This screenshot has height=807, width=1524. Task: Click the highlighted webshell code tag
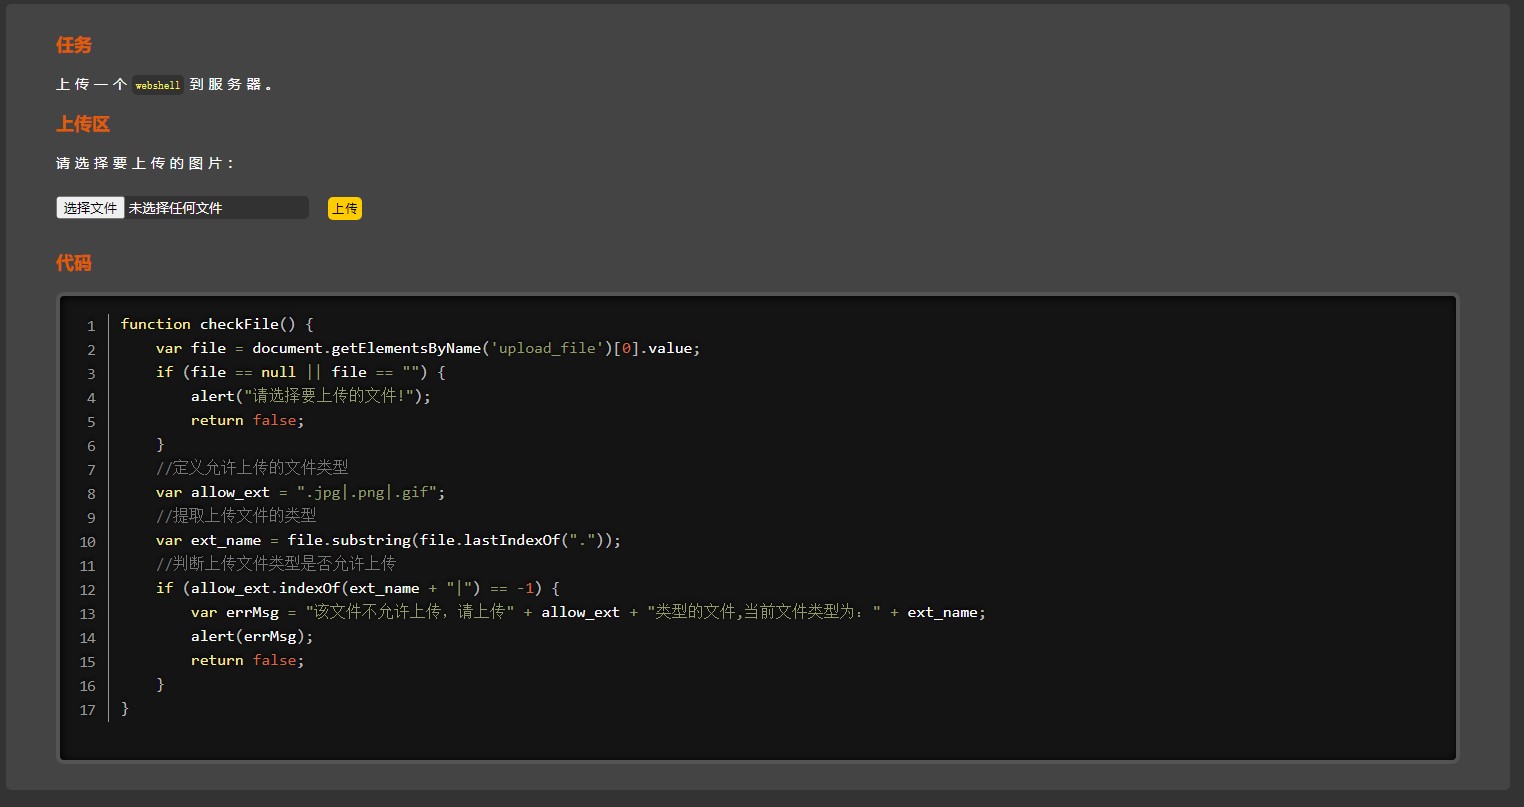158,86
